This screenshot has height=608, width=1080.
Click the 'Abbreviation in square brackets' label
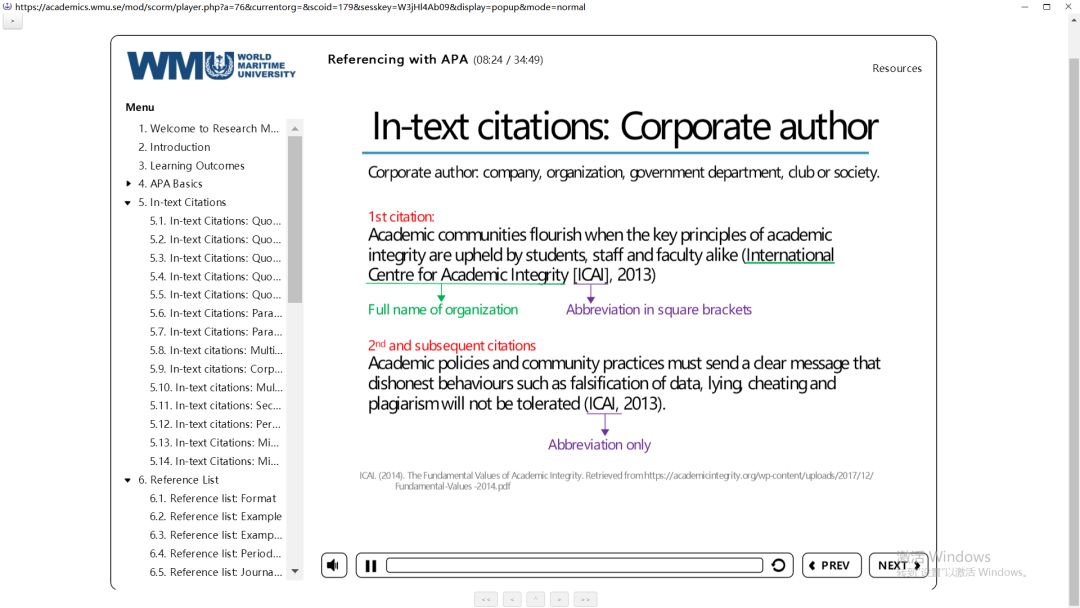click(658, 310)
